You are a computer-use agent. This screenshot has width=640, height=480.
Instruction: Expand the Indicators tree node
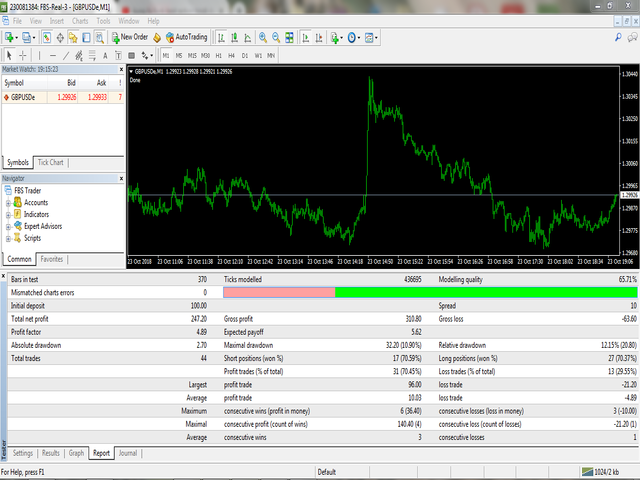(x=9, y=214)
